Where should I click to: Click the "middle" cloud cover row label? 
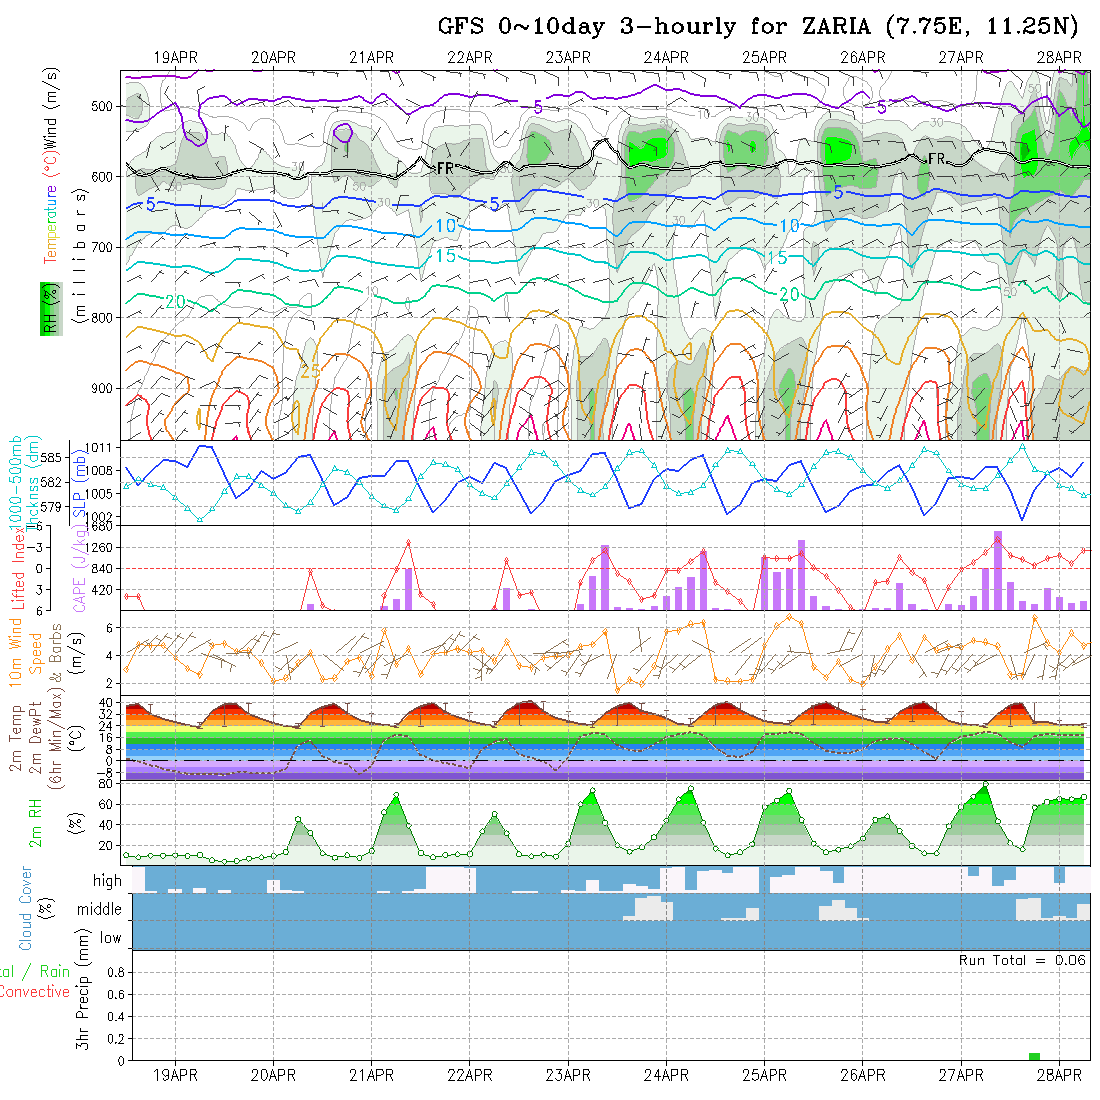click(x=100, y=910)
